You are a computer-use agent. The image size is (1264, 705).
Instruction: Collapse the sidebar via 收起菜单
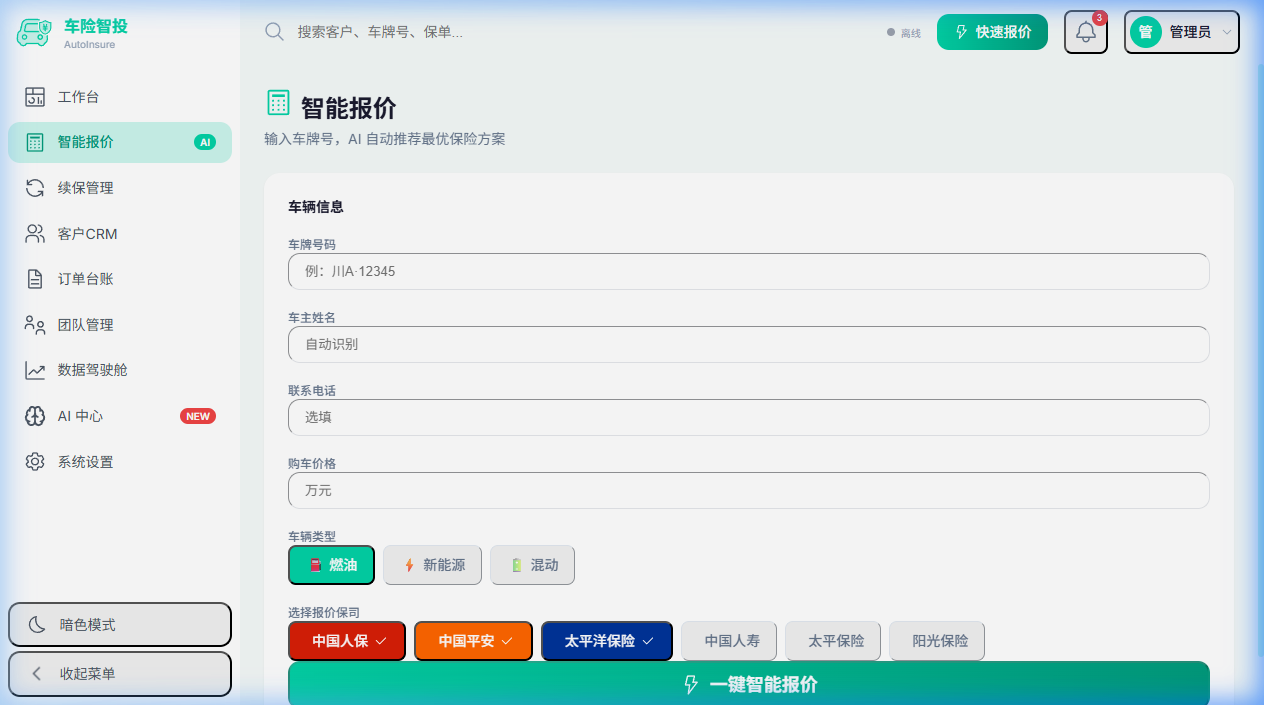[x=119, y=674]
